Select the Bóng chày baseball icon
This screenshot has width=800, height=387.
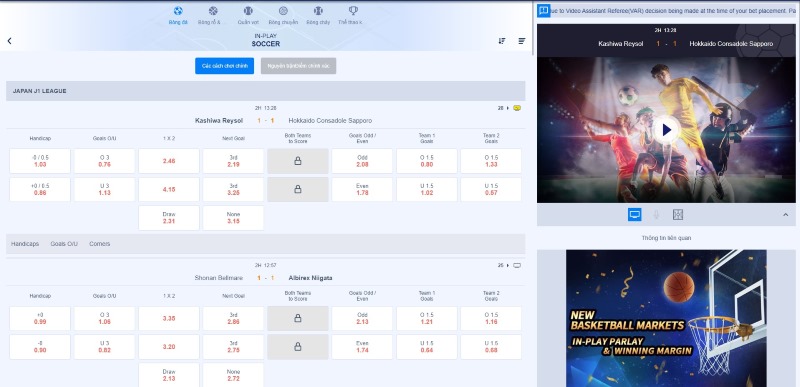tap(318, 11)
